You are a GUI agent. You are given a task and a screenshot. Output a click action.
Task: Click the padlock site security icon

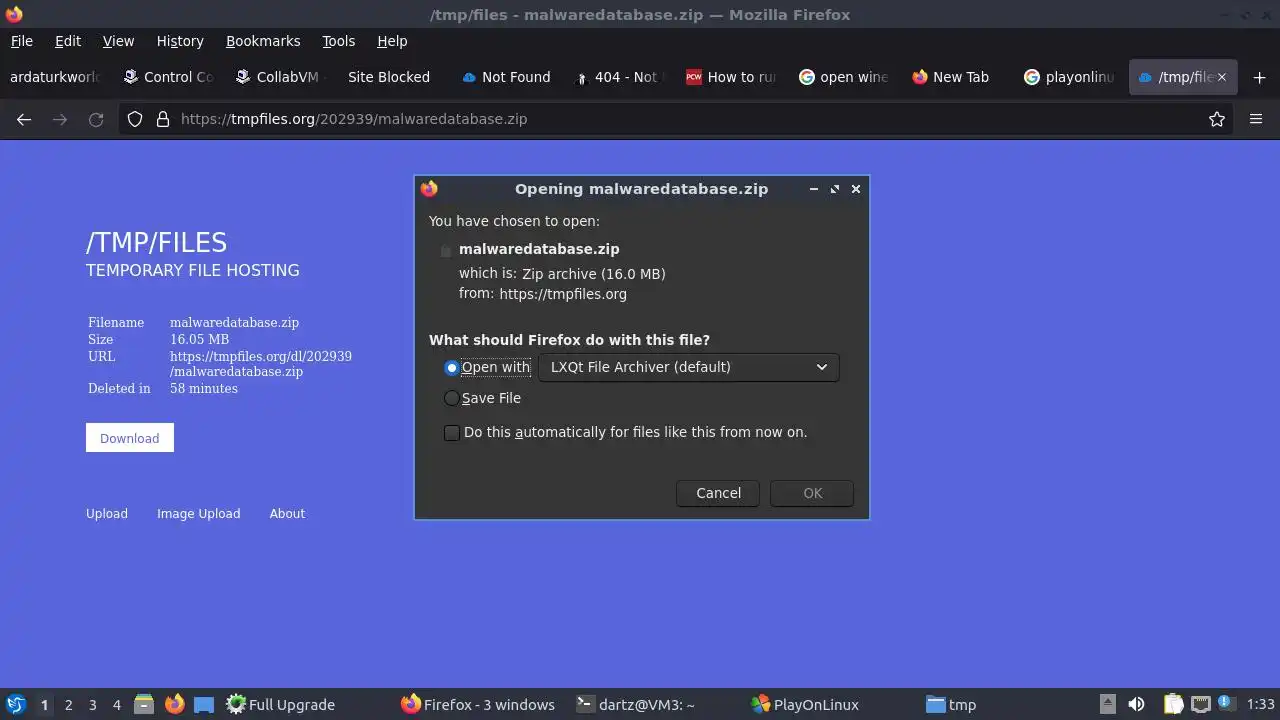pyautogui.click(x=162, y=119)
